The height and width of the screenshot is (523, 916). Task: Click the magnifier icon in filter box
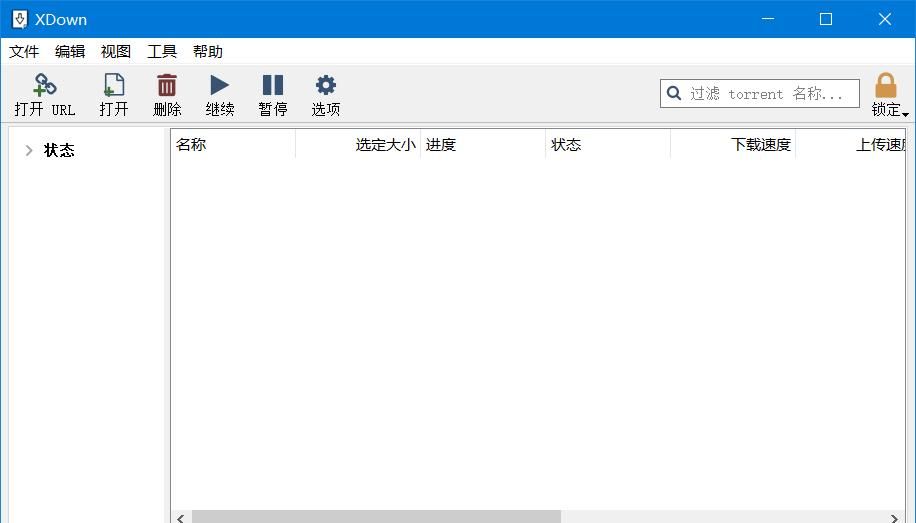point(674,93)
